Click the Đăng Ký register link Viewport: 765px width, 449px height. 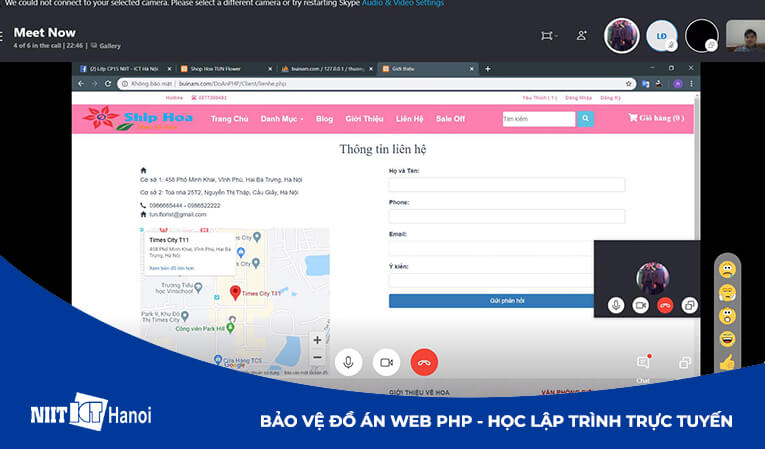tap(610, 98)
